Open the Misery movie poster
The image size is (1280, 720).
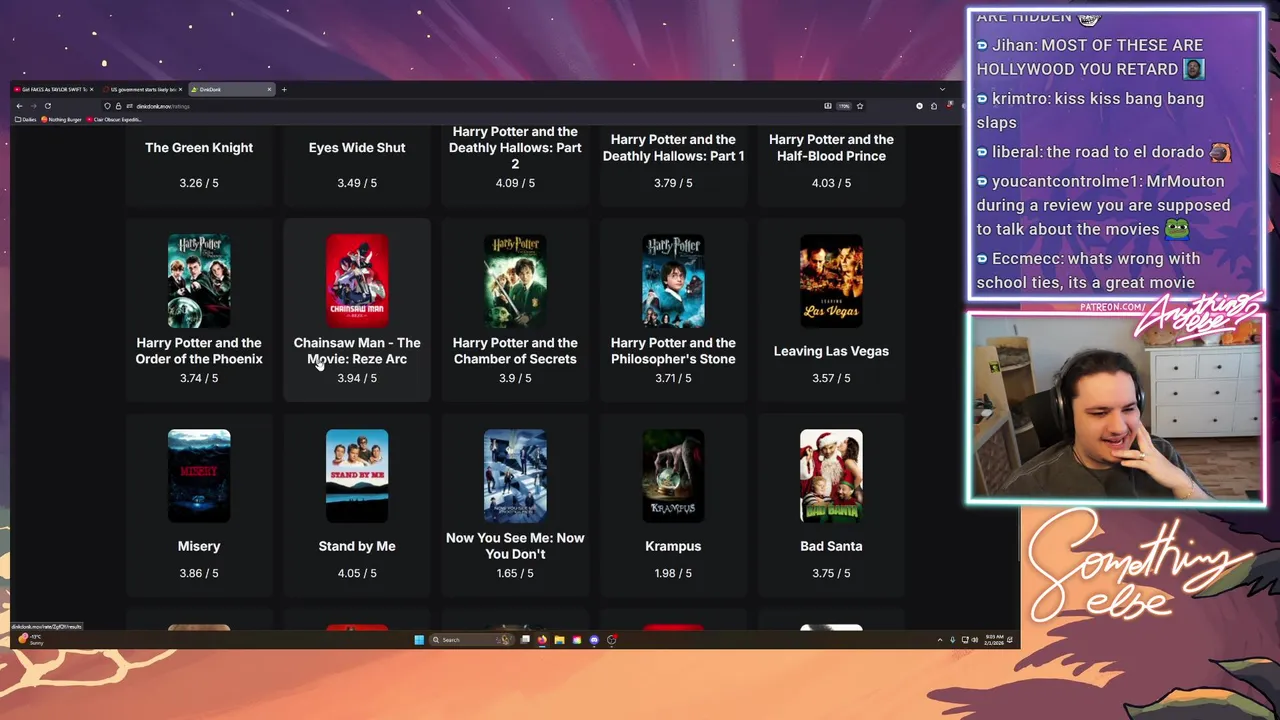point(199,476)
